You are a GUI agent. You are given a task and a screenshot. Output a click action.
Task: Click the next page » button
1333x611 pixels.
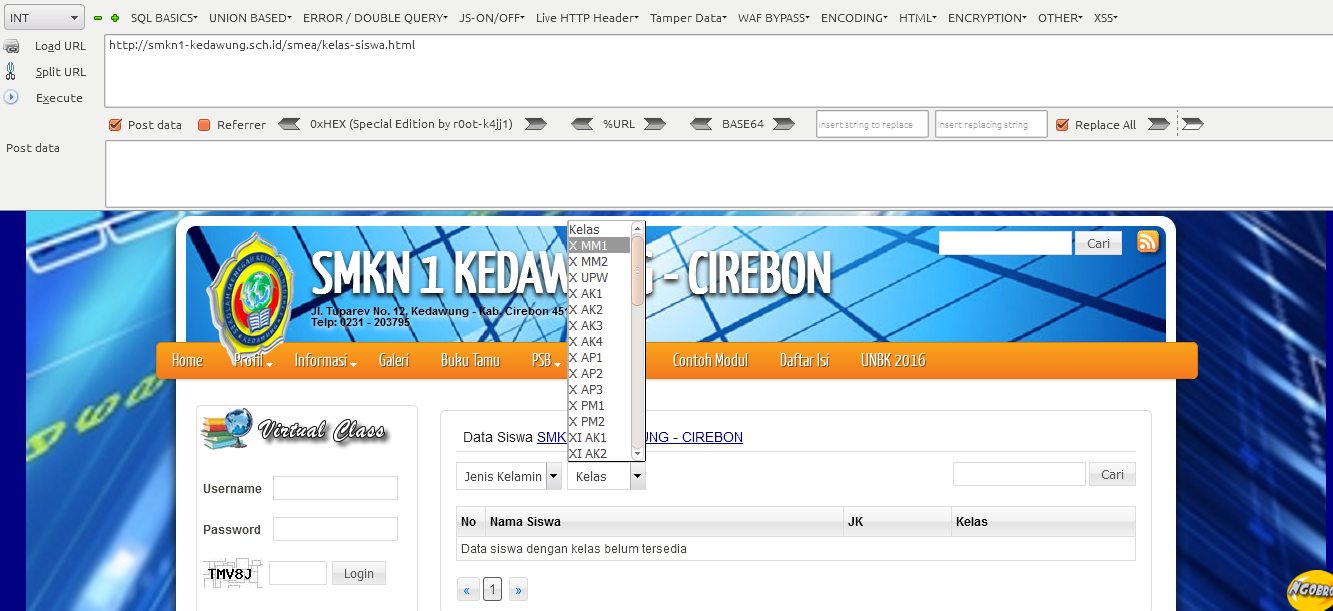click(x=518, y=590)
